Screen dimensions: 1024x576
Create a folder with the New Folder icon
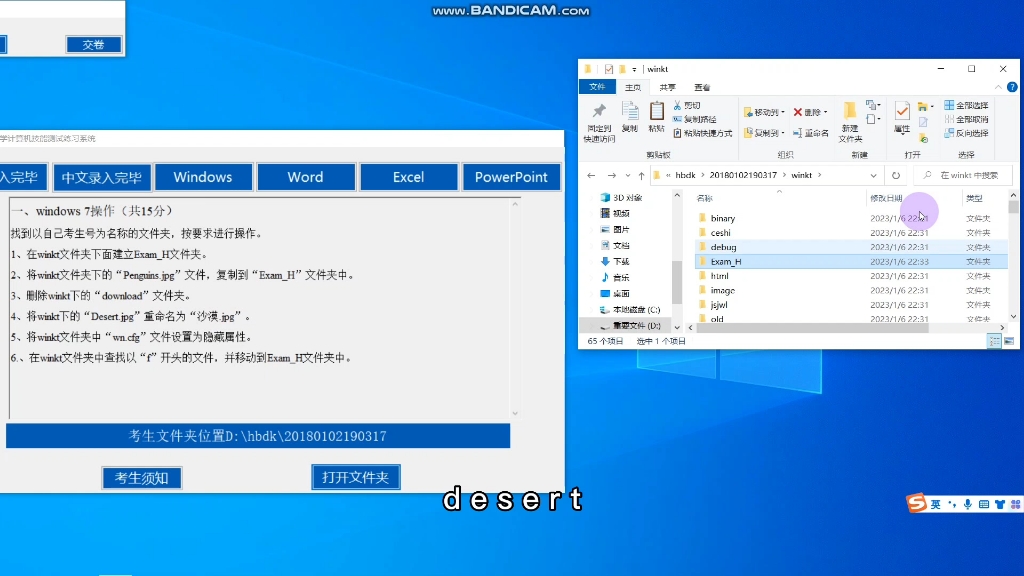click(x=852, y=120)
